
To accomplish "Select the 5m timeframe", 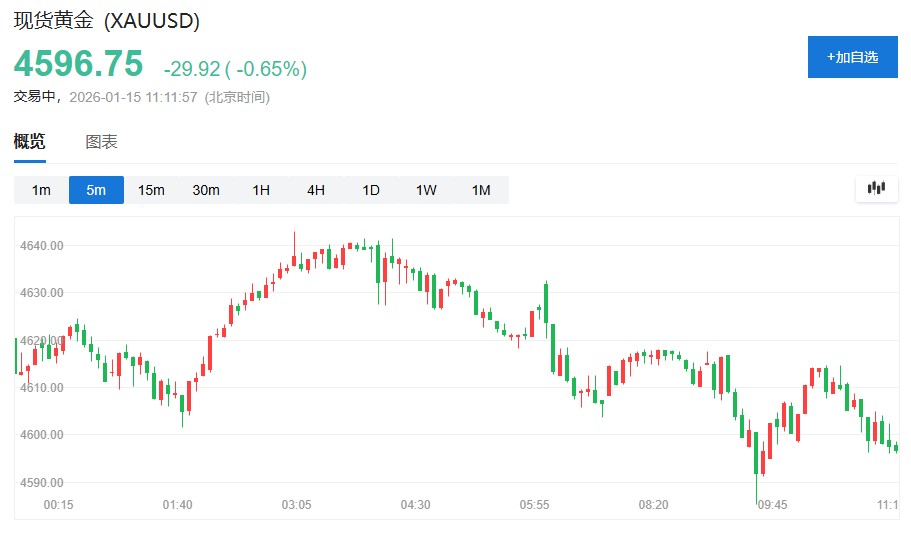I will (96, 190).
